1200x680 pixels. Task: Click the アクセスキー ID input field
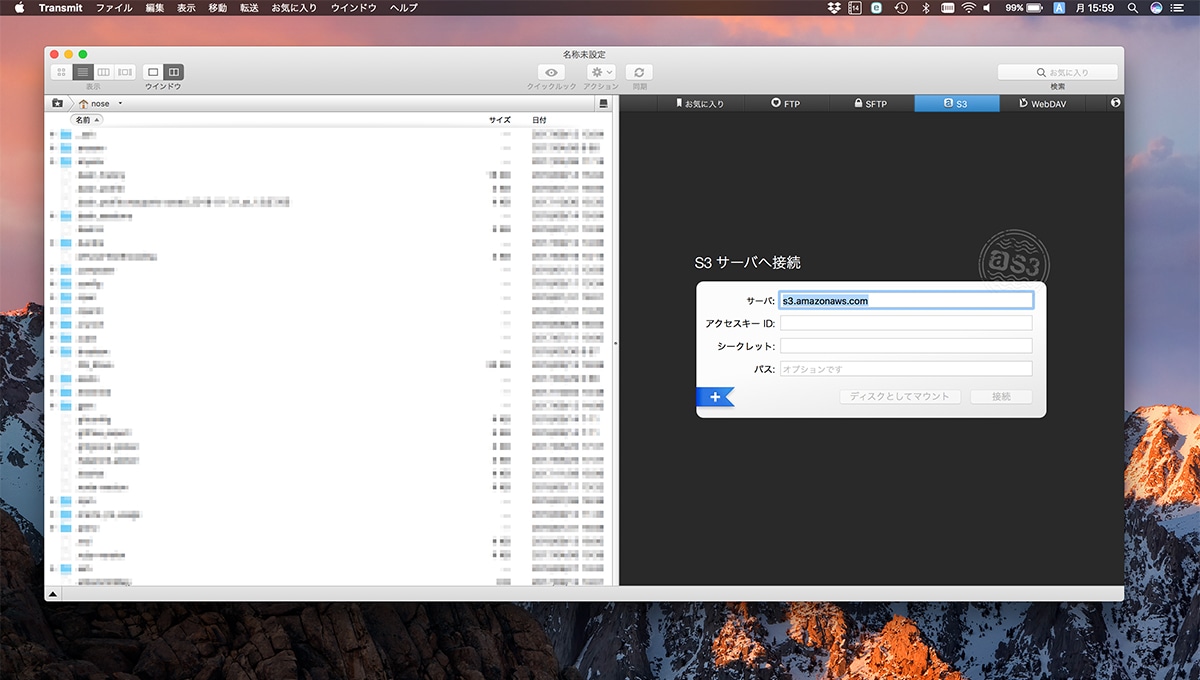(905, 323)
